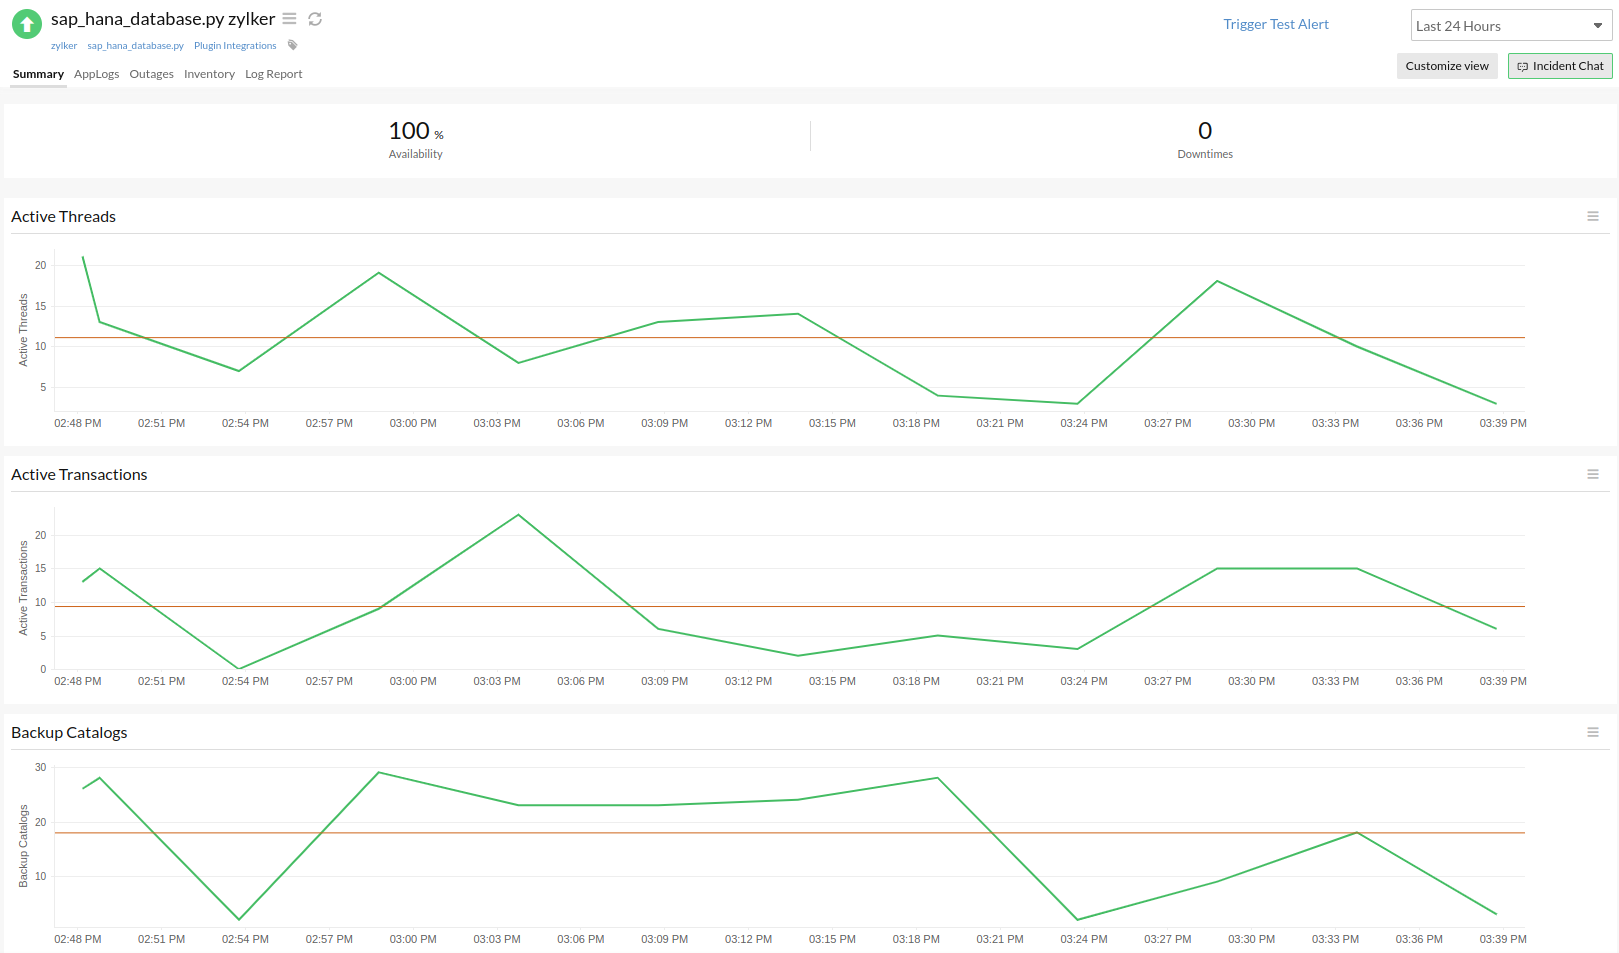This screenshot has width=1619, height=953.
Task: Open the Log Report tab
Action: click(274, 74)
